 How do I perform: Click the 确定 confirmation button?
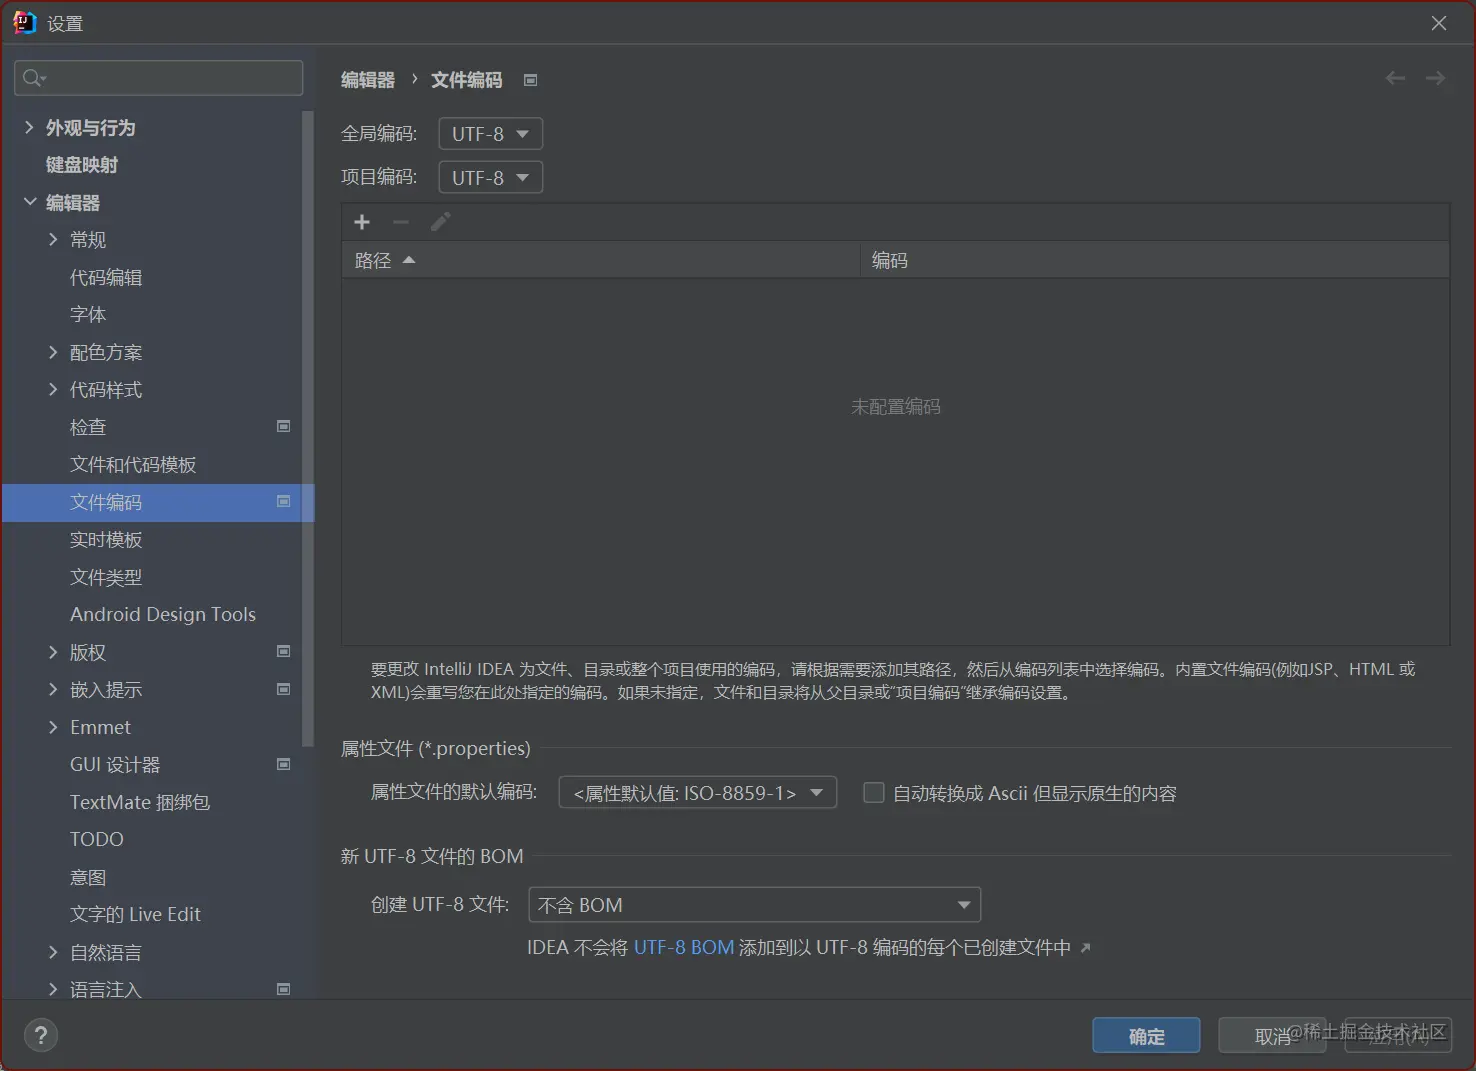click(1146, 1035)
